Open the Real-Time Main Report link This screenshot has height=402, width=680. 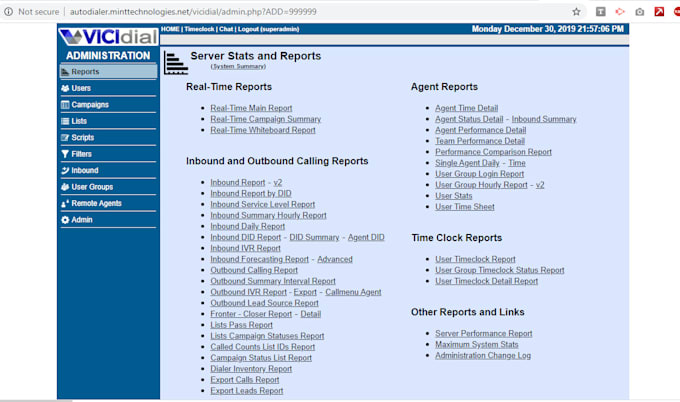(x=251, y=107)
